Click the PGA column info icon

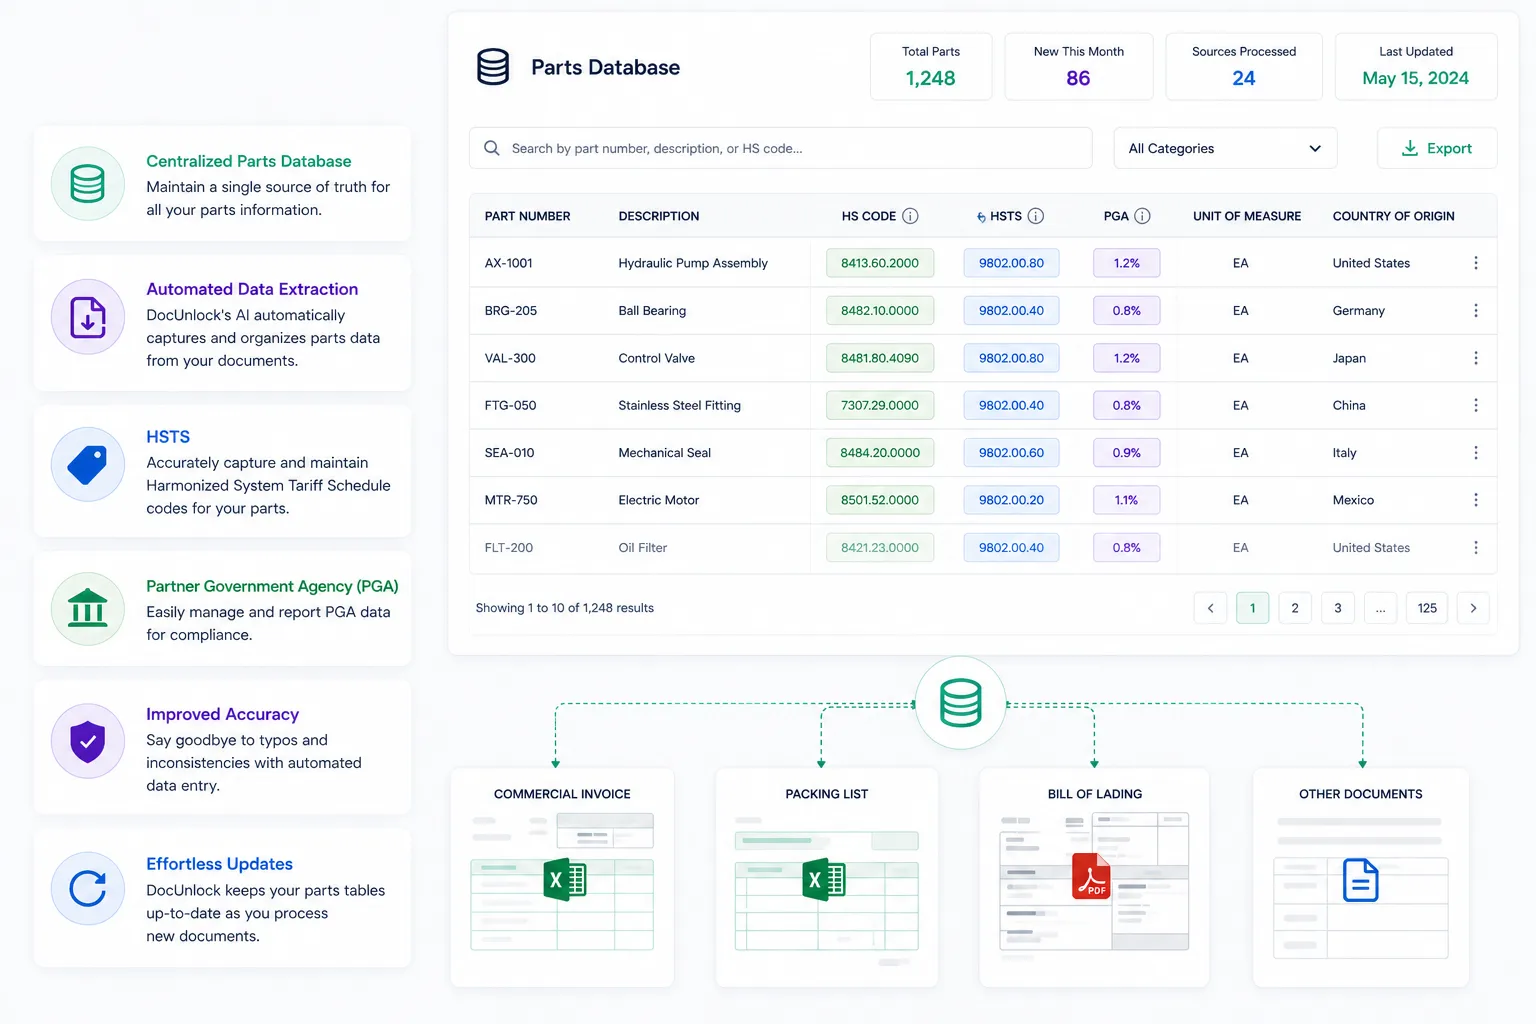pyautogui.click(x=1142, y=216)
